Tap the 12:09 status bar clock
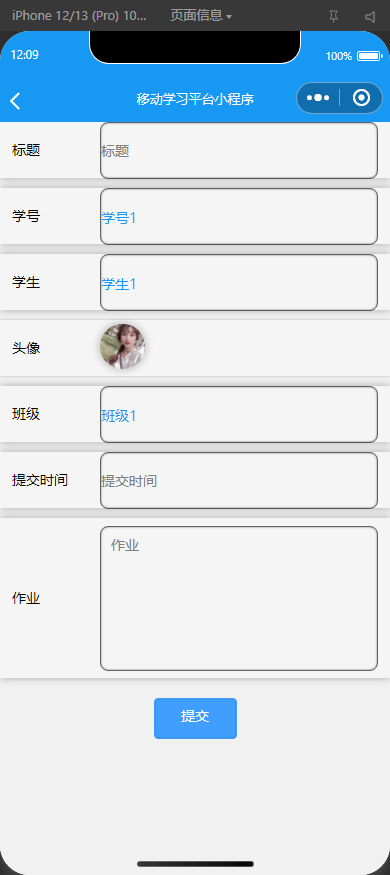The height and width of the screenshot is (875, 390). click(25, 55)
